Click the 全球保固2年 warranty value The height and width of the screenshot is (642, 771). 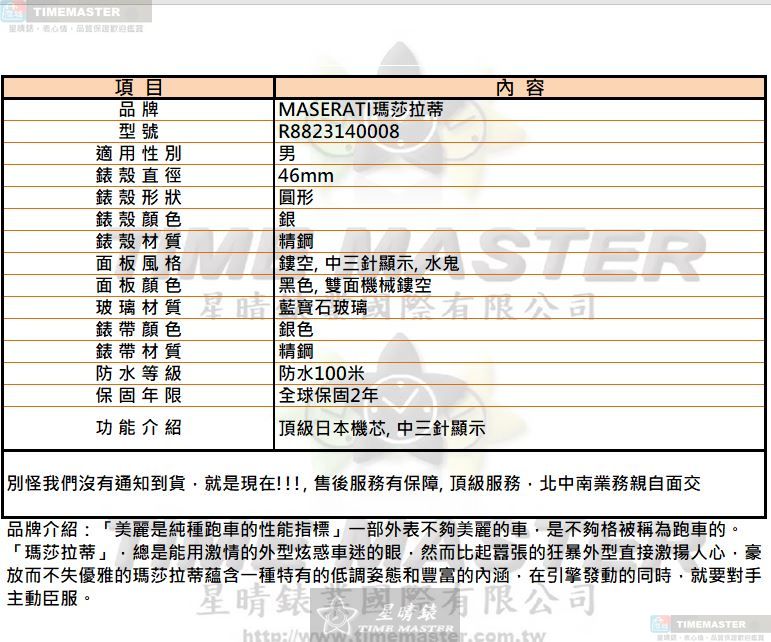click(x=328, y=395)
